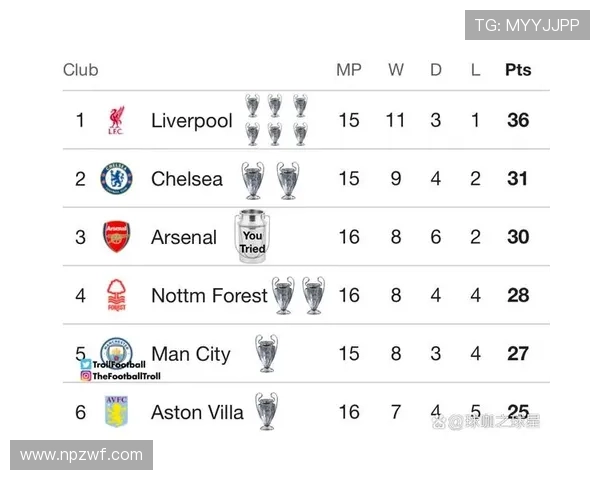
Task: Click the Club column header
Action: pyautogui.click(x=80, y=70)
